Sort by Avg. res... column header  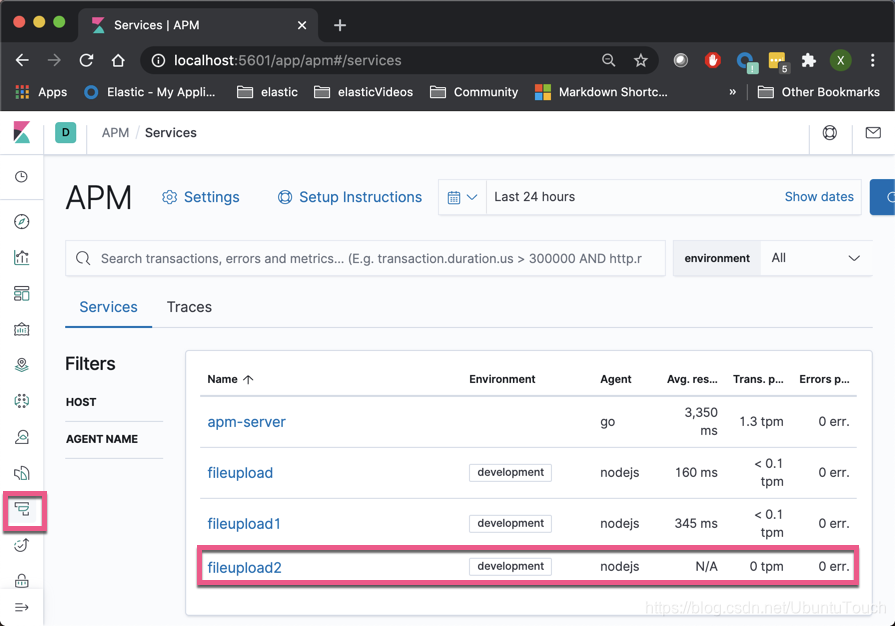pos(692,379)
